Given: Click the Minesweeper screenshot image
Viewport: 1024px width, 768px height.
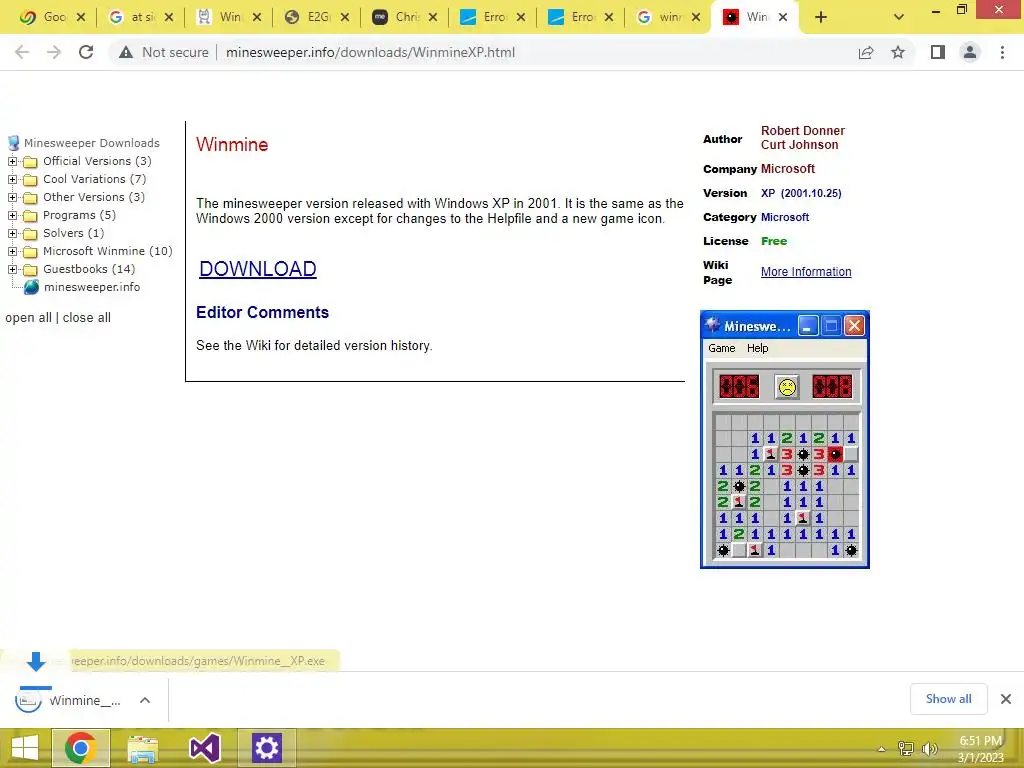Looking at the screenshot, I should (784, 440).
